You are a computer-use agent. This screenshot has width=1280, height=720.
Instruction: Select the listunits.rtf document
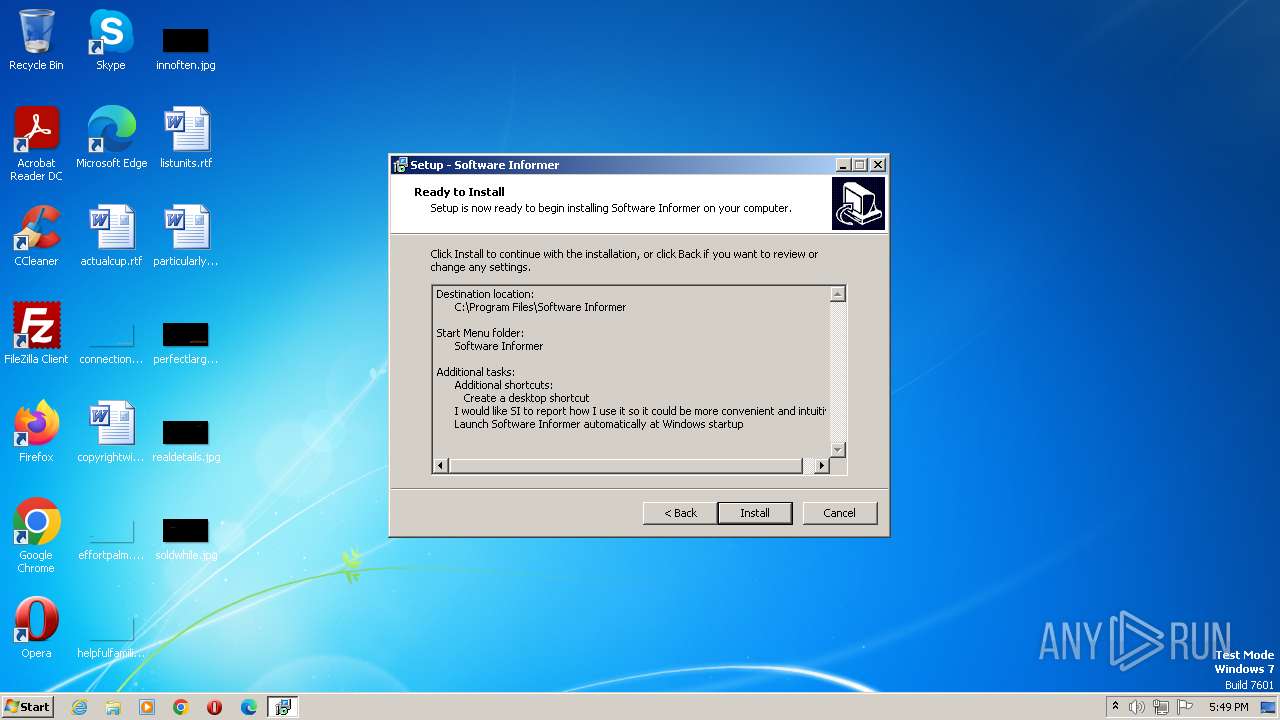[186, 137]
